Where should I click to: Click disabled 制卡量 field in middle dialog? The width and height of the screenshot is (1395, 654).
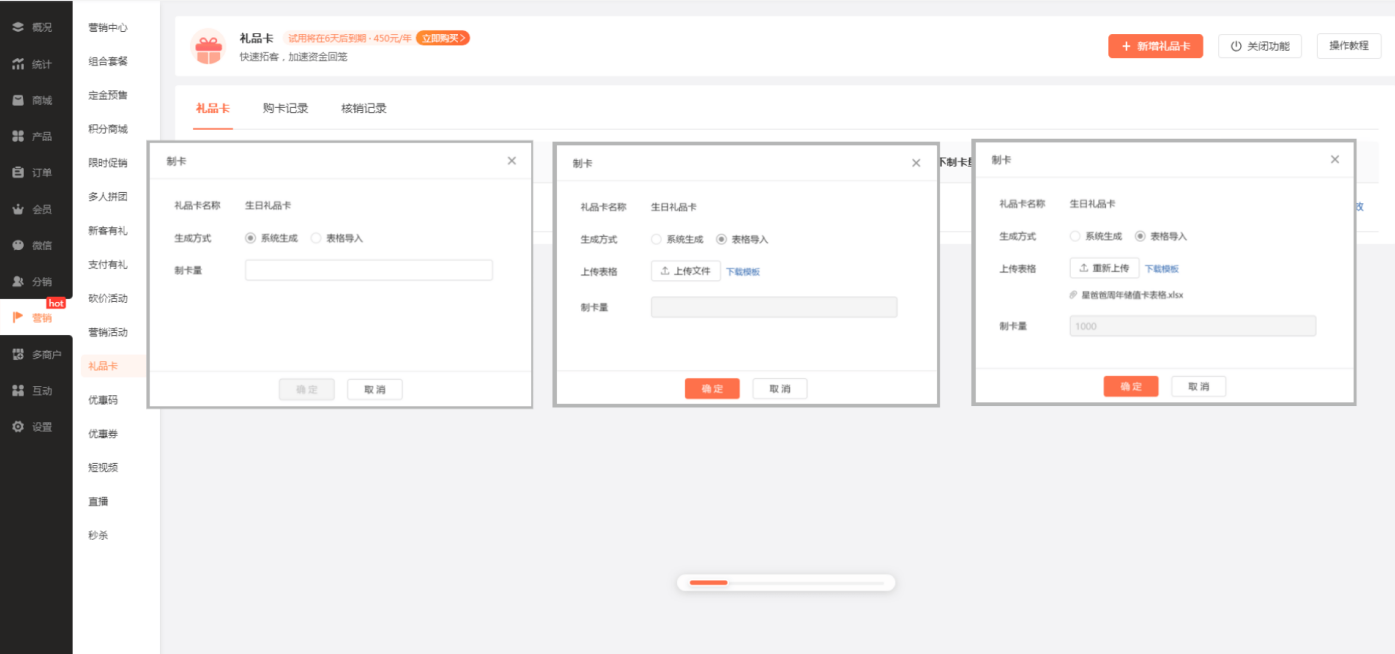(x=774, y=307)
